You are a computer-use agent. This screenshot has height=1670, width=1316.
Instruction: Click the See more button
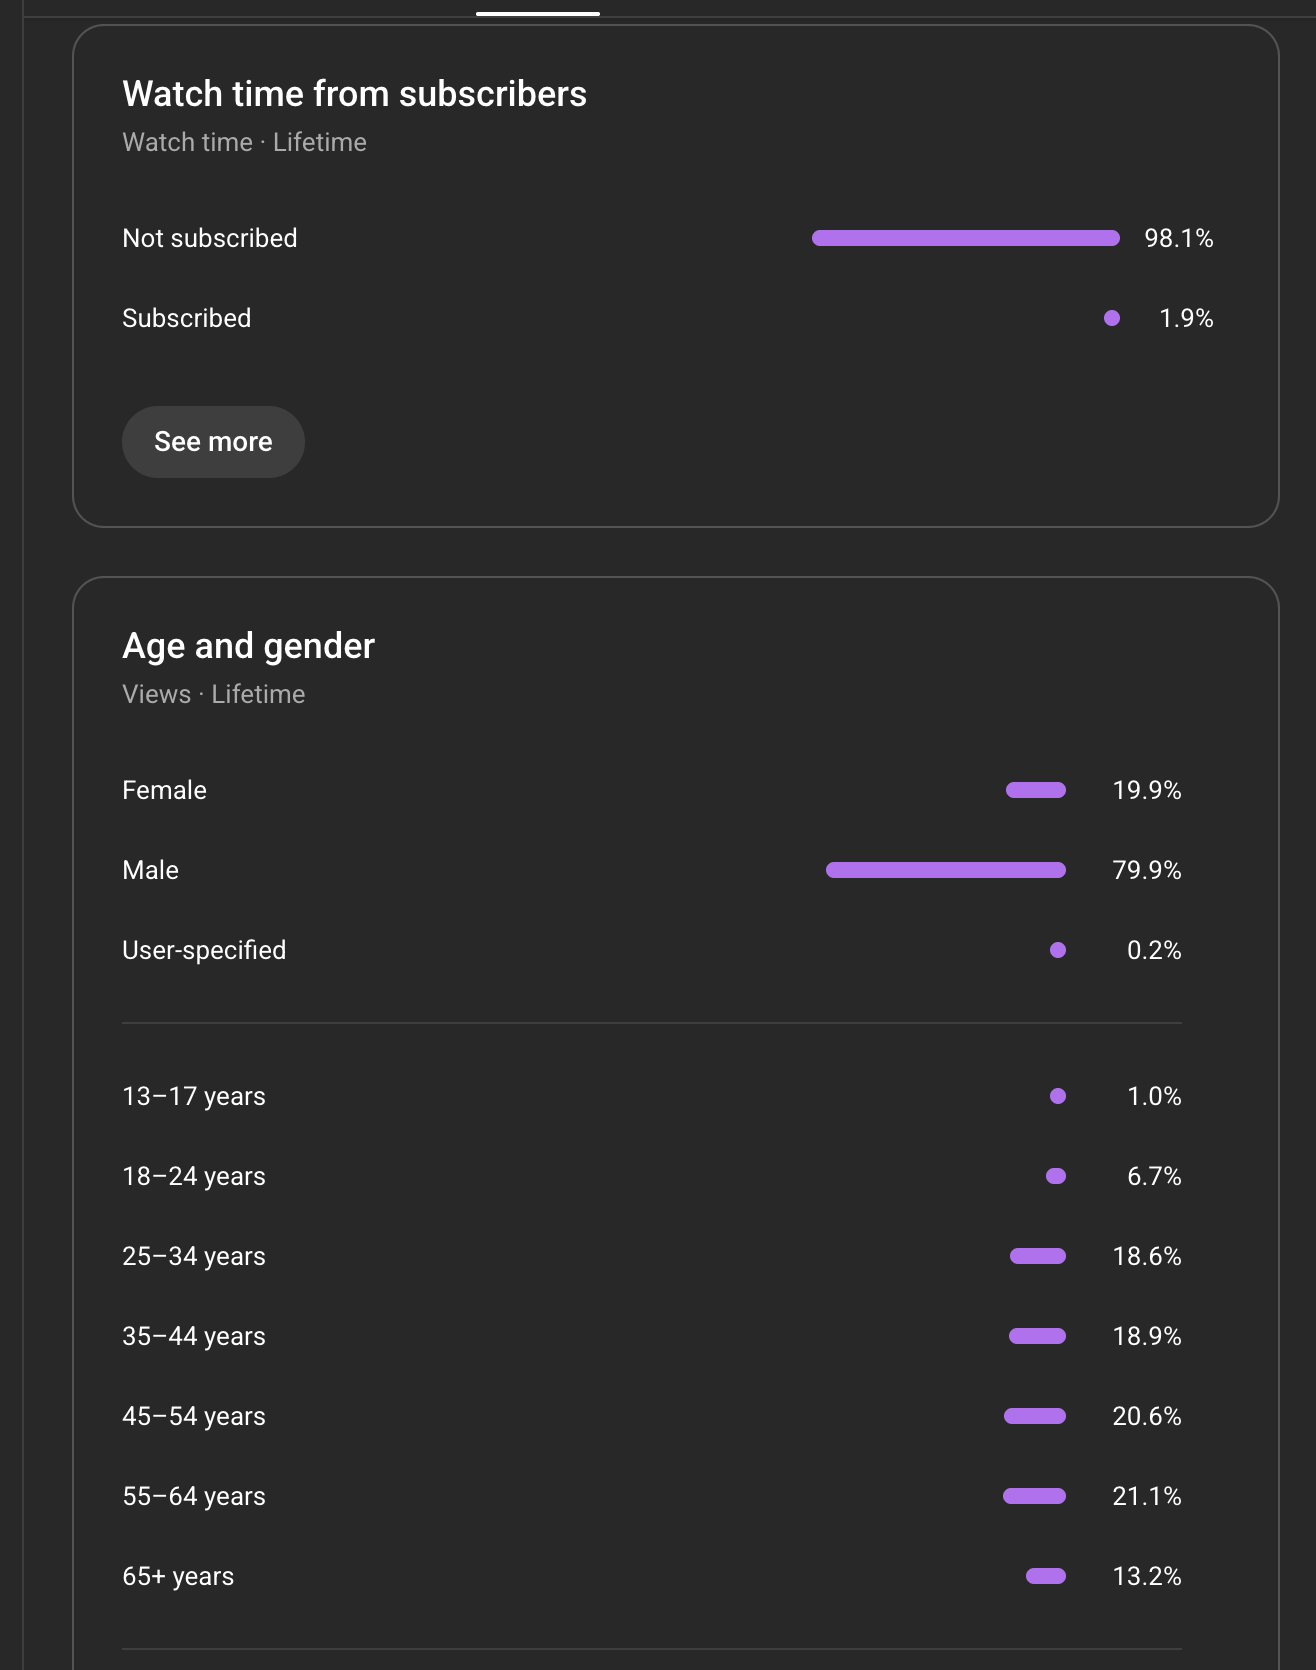[213, 442]
